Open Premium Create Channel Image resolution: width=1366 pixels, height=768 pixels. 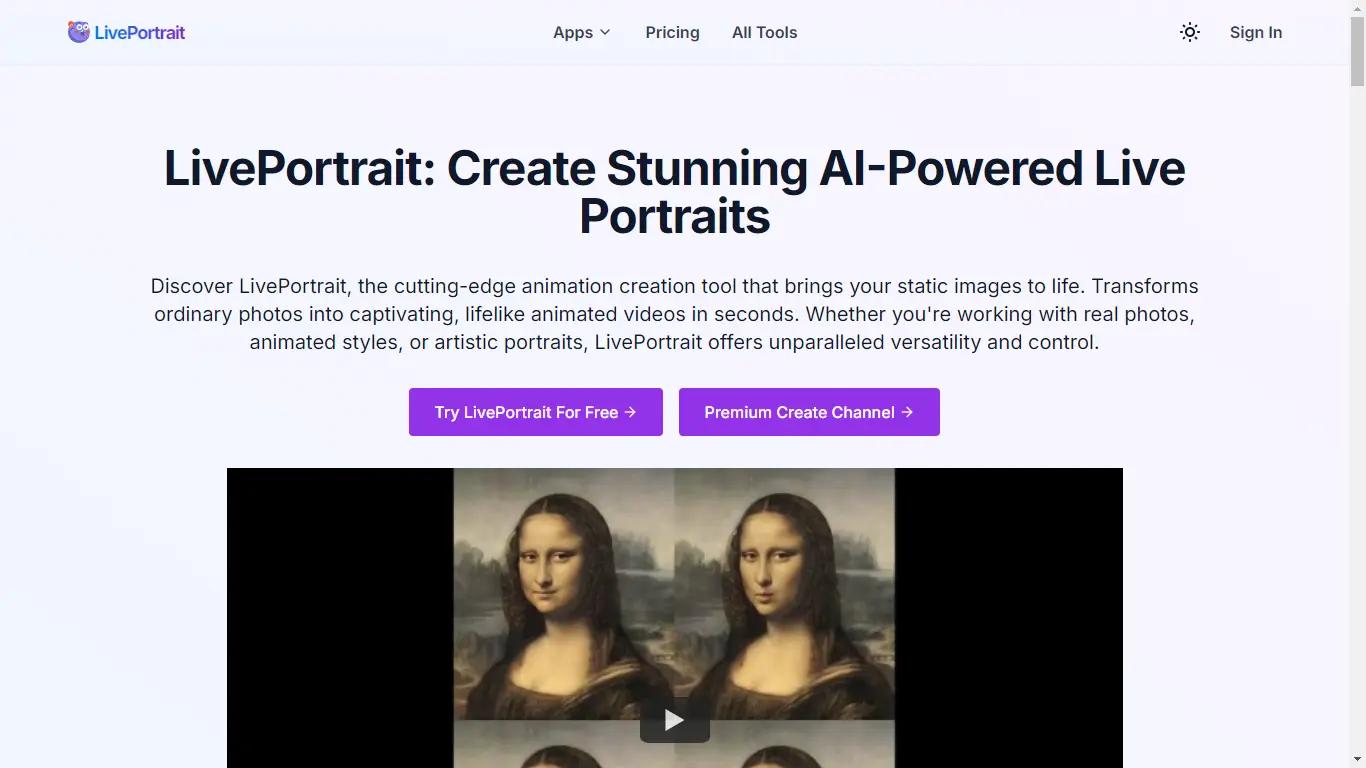809,412
